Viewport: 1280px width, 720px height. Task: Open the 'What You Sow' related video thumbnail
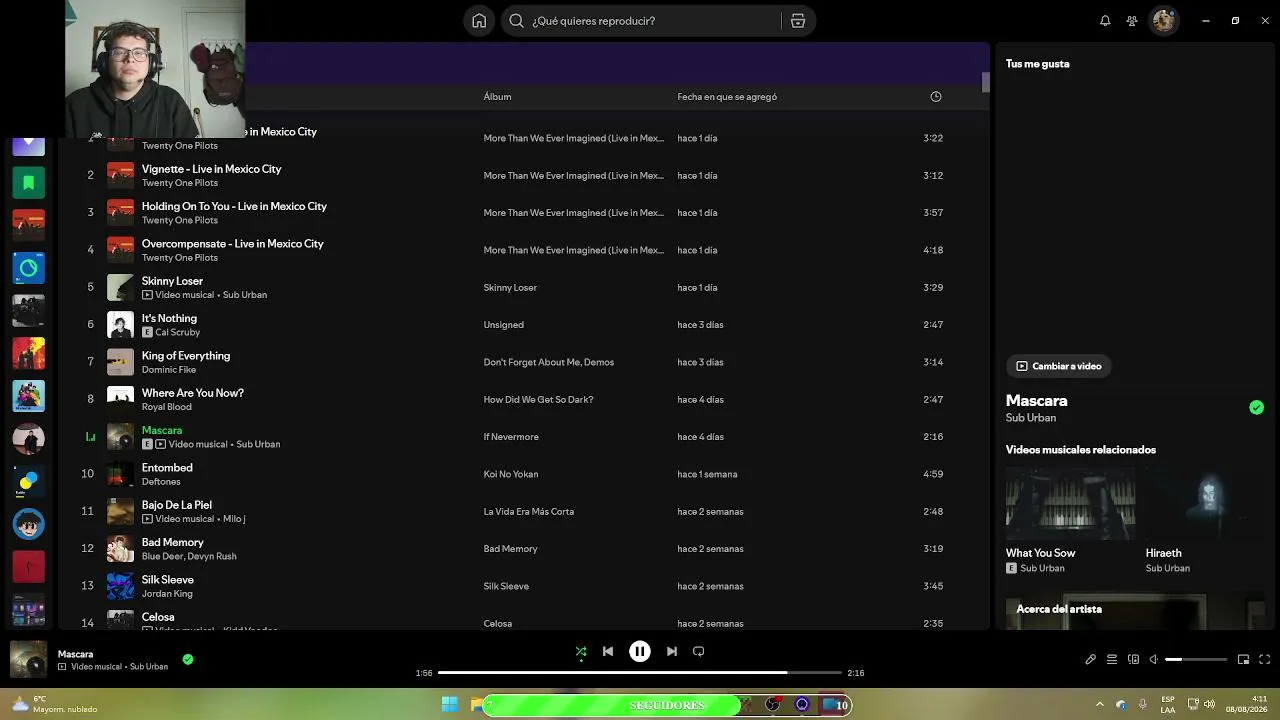pos(1070,503)
